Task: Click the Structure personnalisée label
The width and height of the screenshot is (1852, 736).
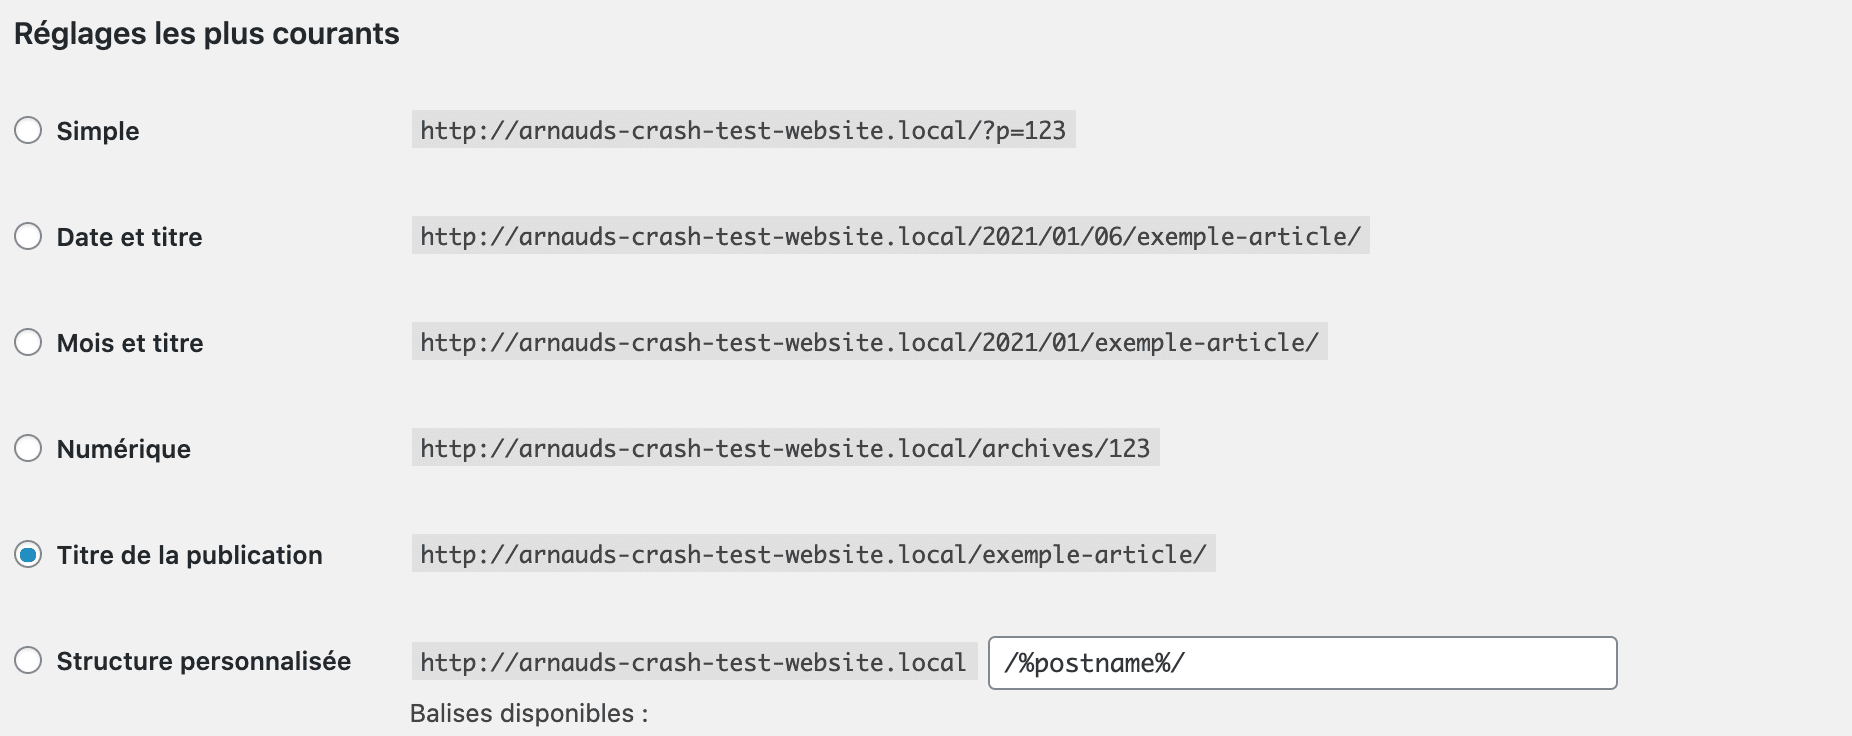Action: 203,661
